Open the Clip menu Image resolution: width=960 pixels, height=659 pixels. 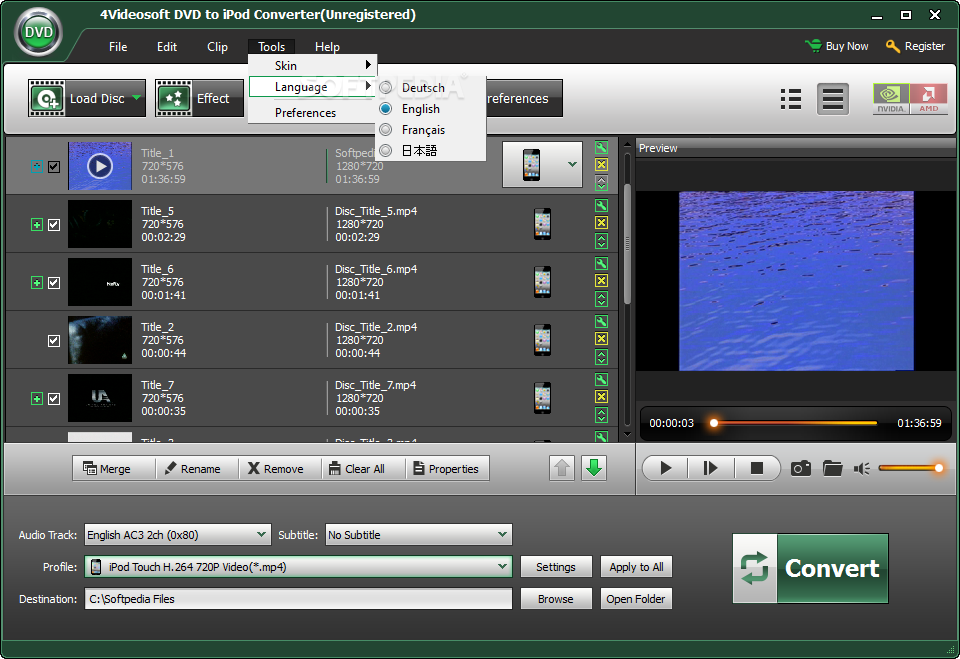pyautogui.click(x=217, y=47)
